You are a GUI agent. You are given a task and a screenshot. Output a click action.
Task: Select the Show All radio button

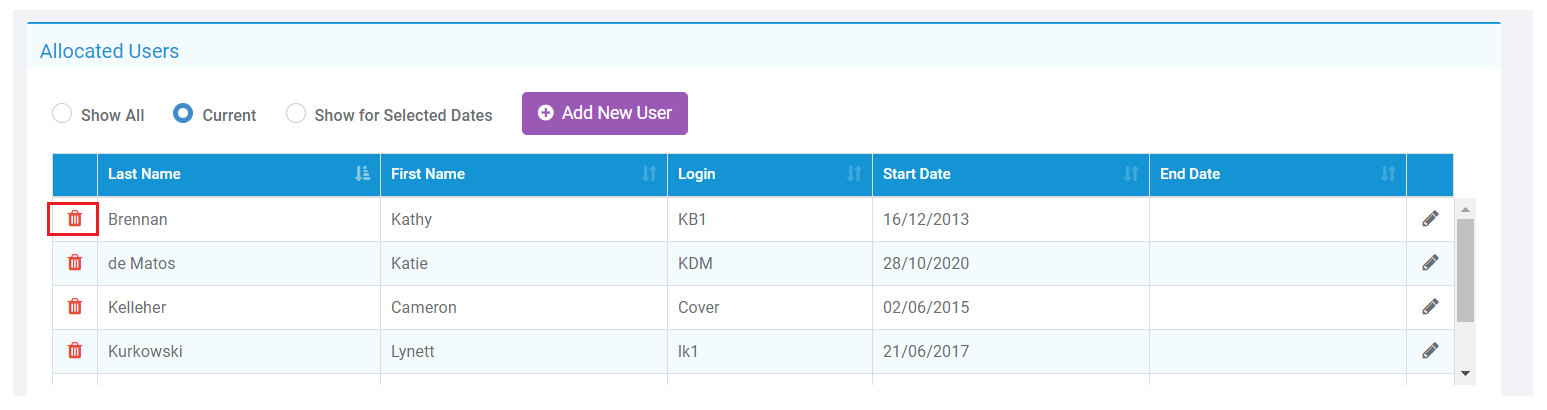pos(62,114)
